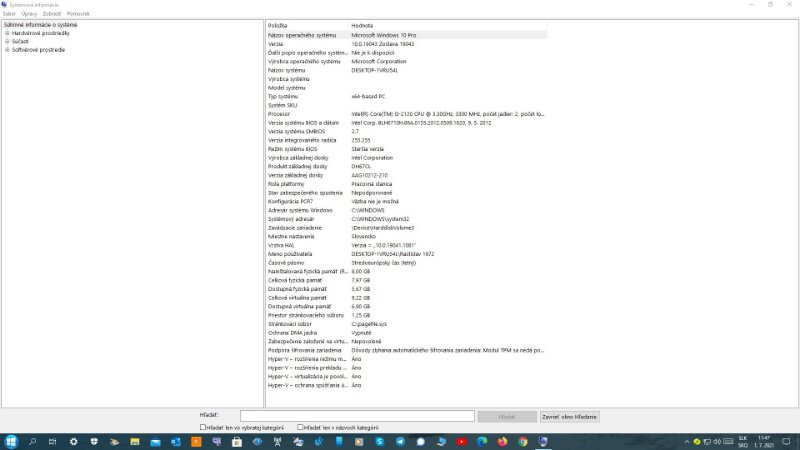Open Microsoft Edge from the taskbar

tap(481, 441)
